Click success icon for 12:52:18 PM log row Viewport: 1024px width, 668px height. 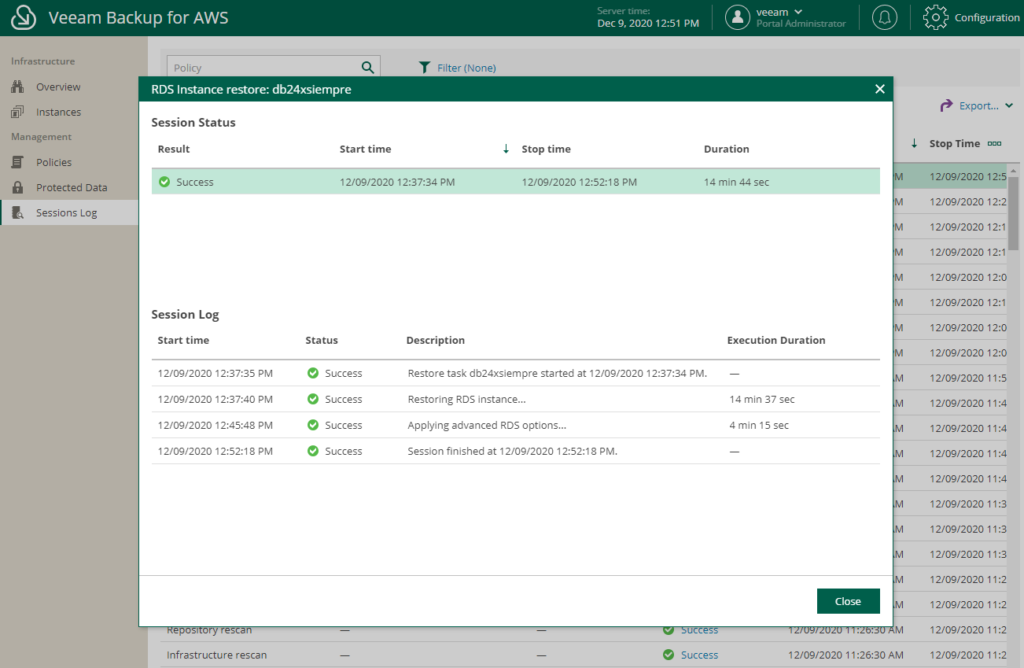[313, 451]
